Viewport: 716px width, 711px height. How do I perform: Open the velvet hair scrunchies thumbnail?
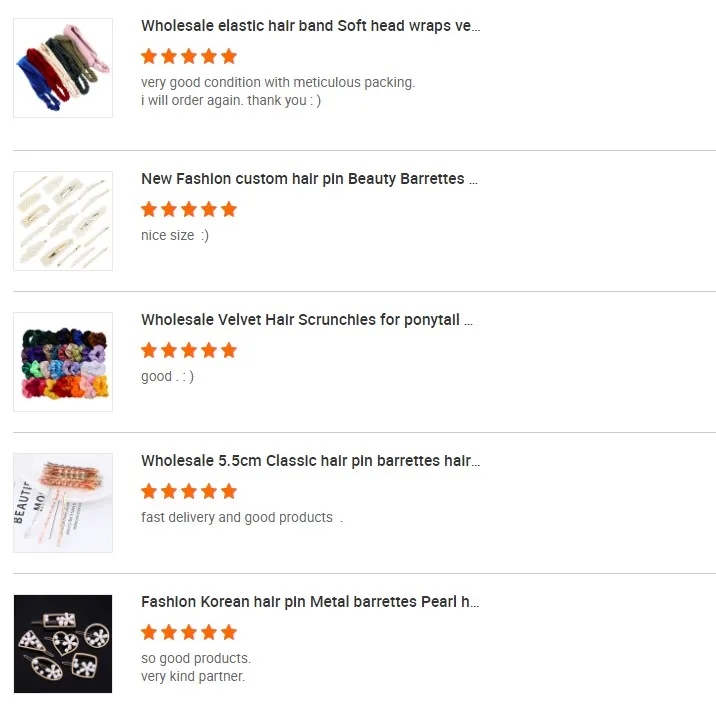tap(63, 362)
